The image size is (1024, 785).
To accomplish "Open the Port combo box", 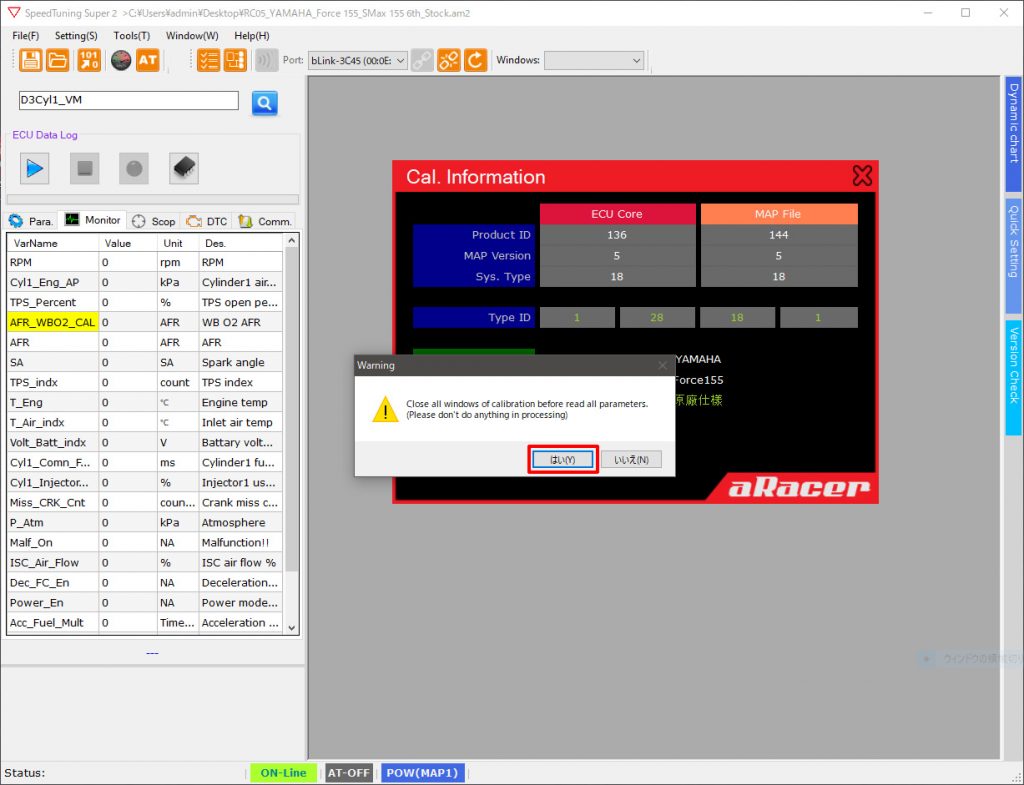I will point(358,61).
